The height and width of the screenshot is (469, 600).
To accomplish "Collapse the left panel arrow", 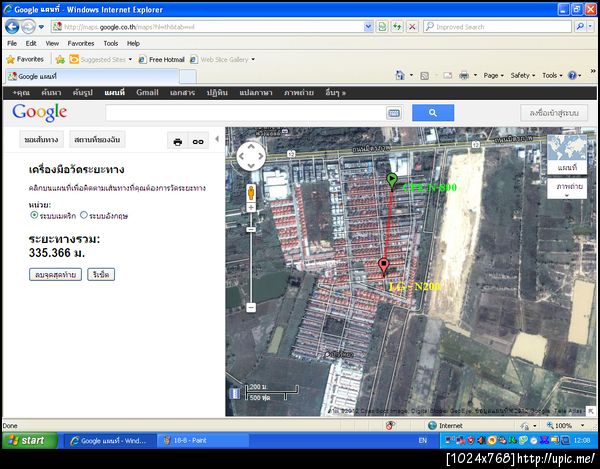I will (217, 139).
